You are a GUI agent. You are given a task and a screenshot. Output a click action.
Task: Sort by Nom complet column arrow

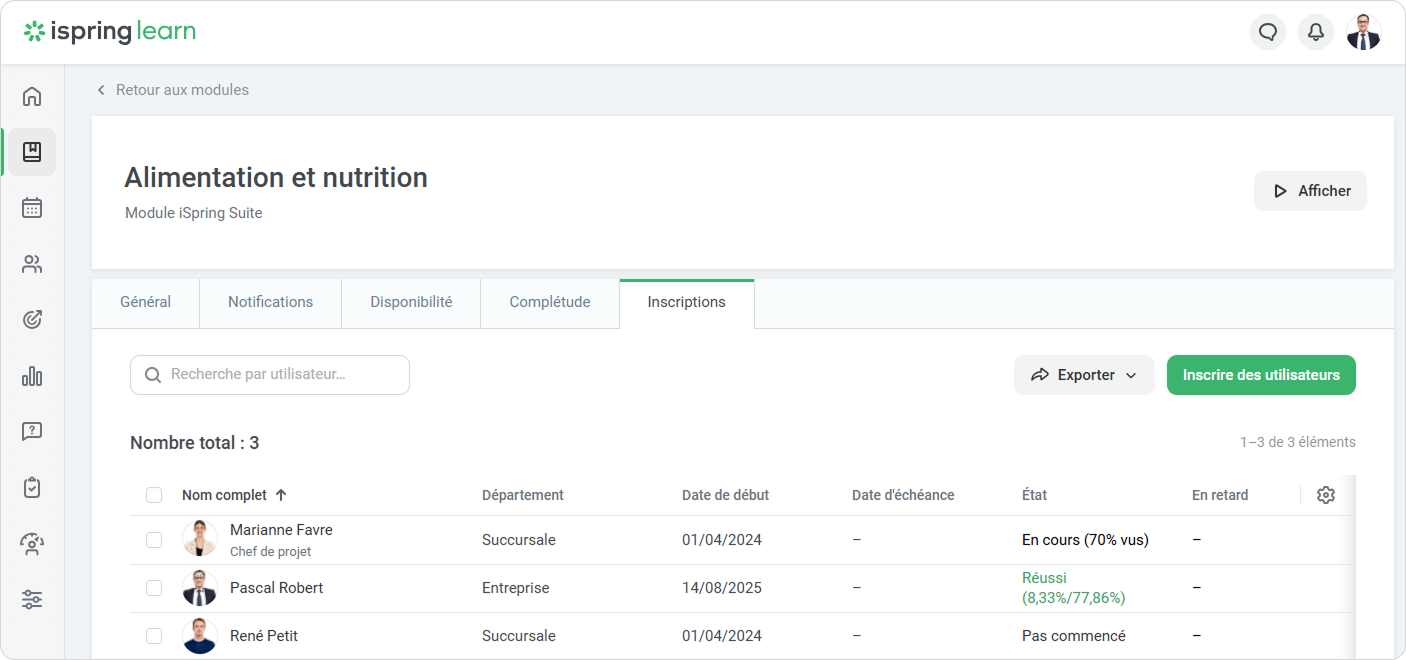[x=281, y=495]
